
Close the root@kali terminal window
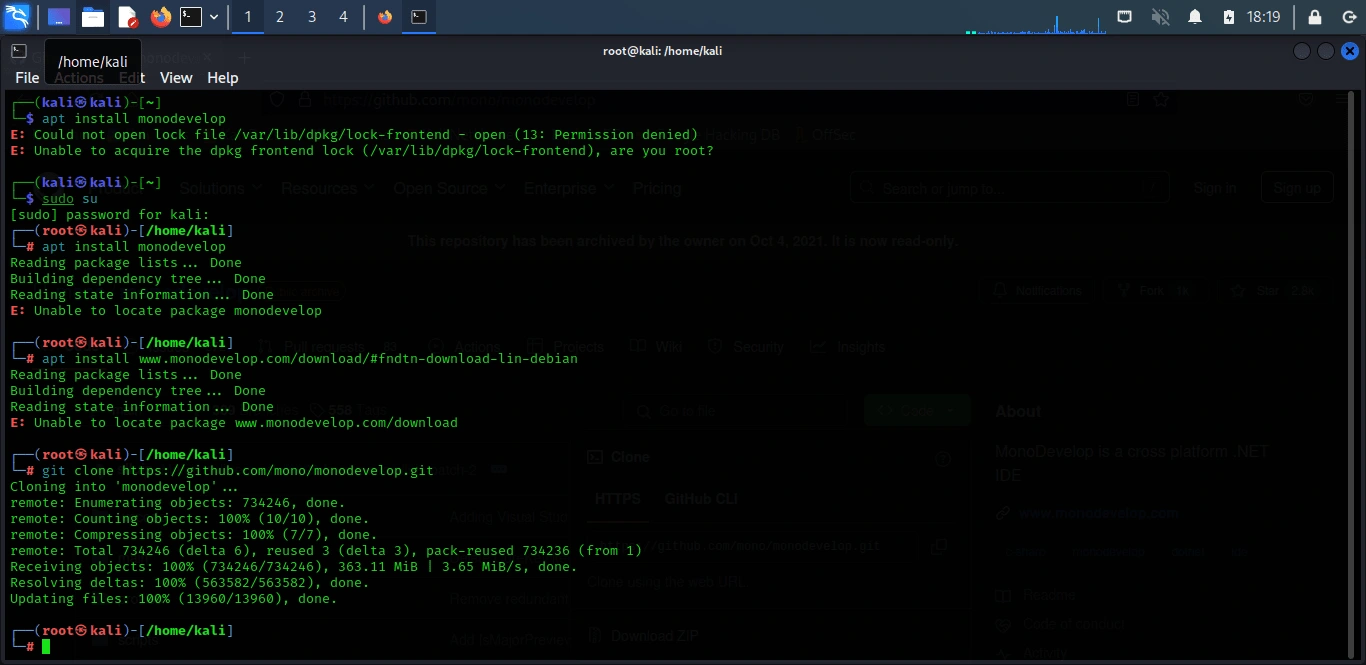[x=1349, y=51]
